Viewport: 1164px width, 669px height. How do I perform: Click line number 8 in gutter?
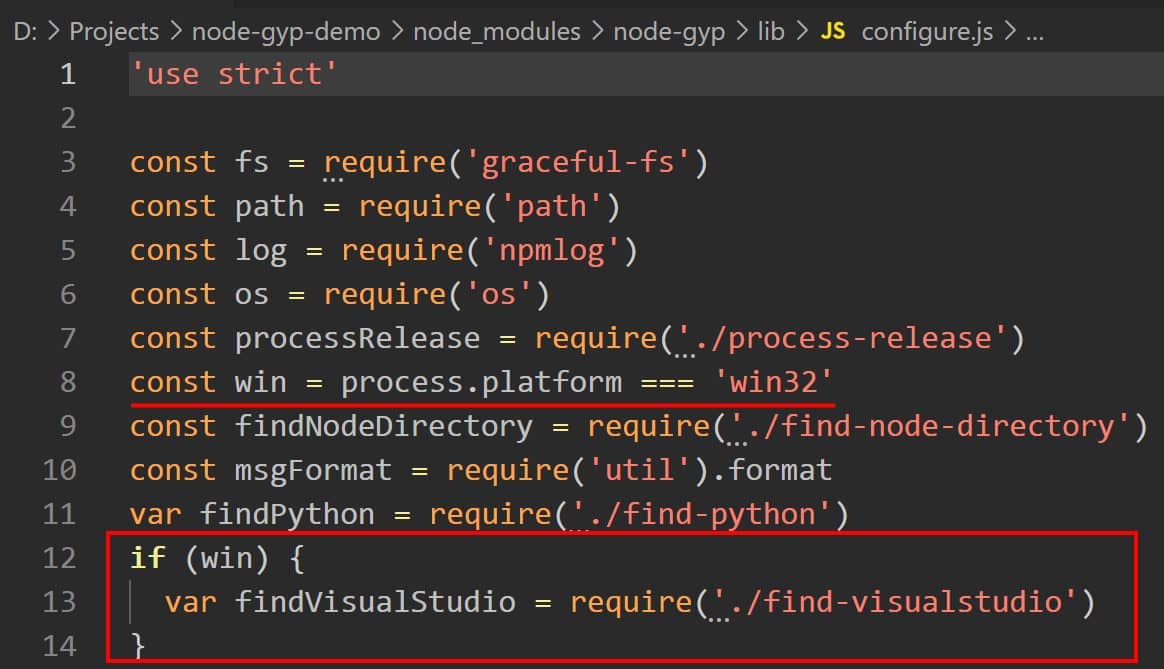[68, 382]
